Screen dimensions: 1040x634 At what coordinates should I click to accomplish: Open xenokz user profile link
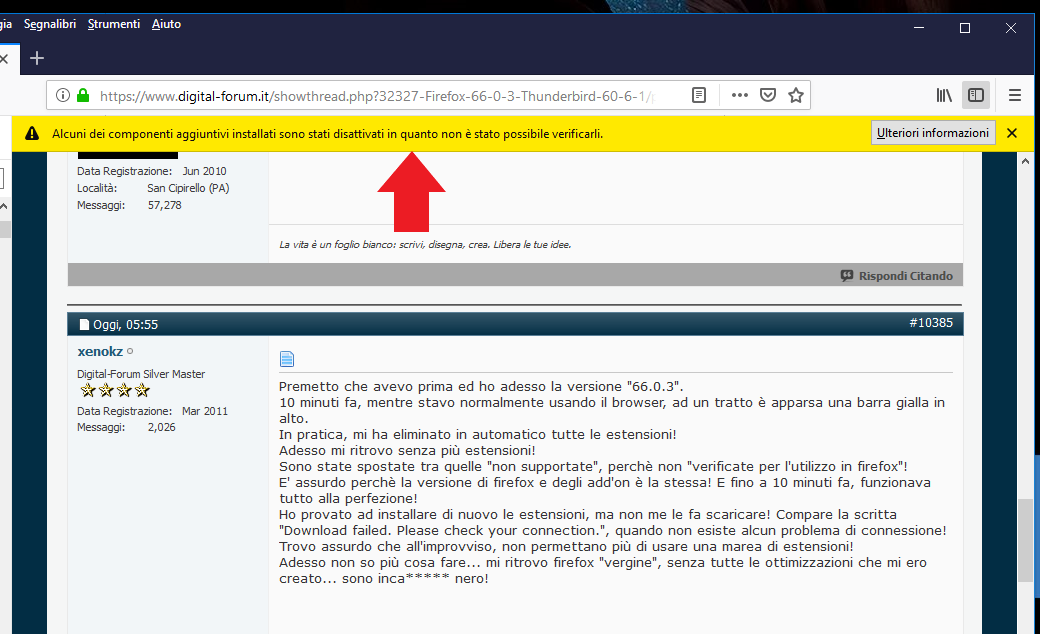[x=100, y=351]
